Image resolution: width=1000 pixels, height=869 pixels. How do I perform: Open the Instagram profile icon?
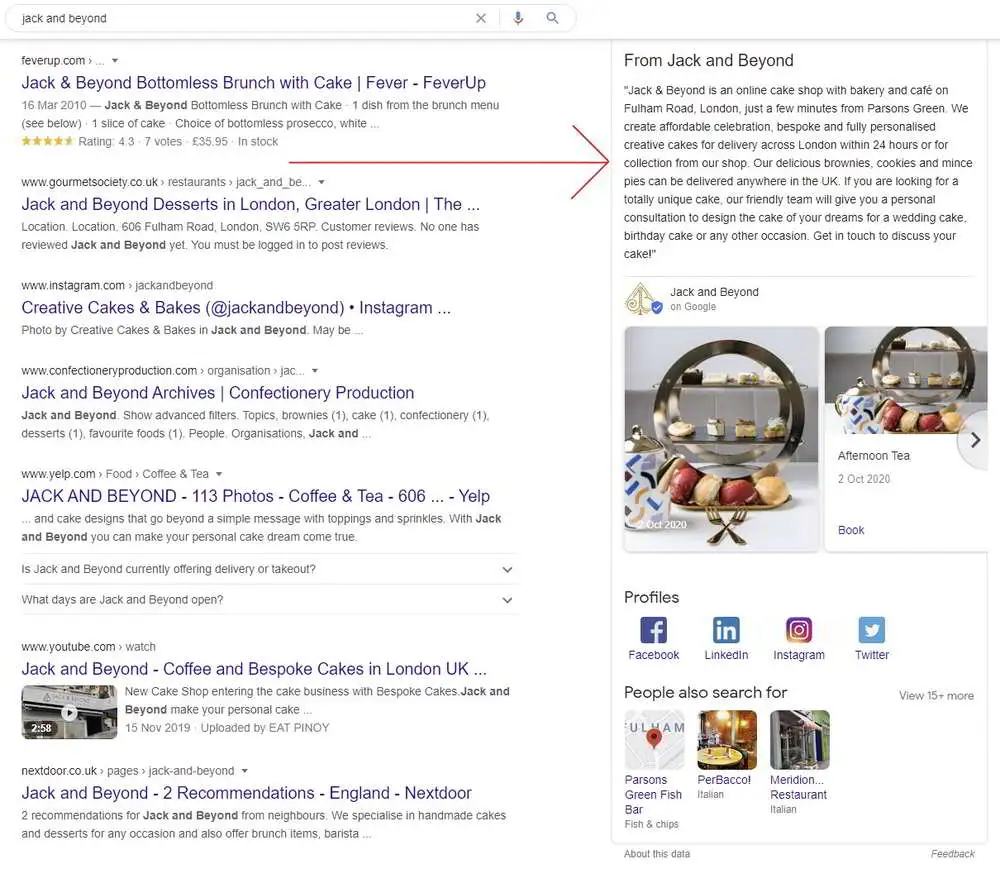point(798,630)
